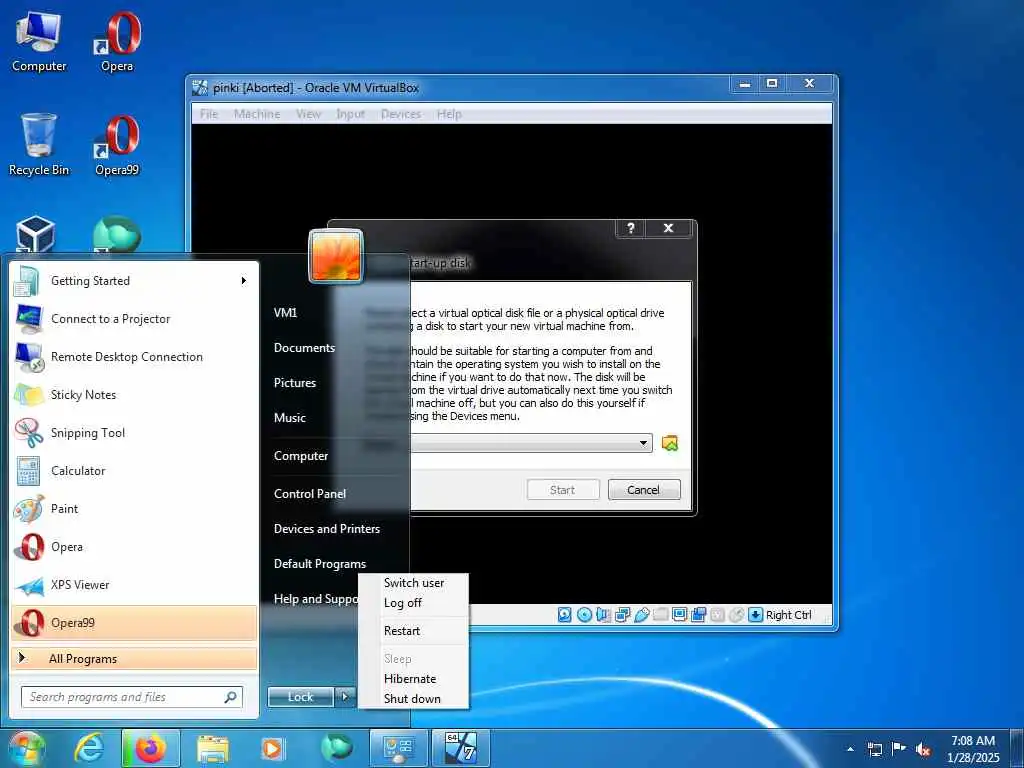
Task: Open the Computer desktop icon
Action: pos(39,42)
